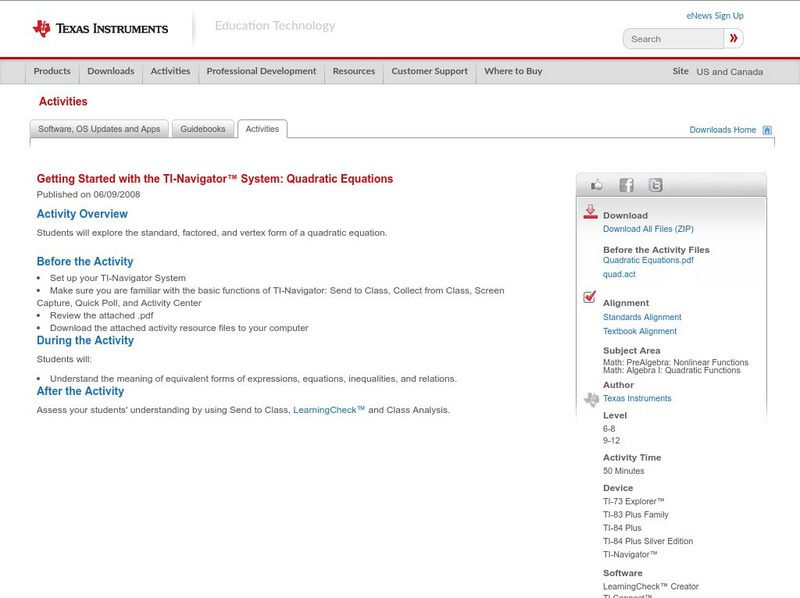Click the 50 Minutes activity time
The image size is (800, 598).
pyautogui.click(x=623, y=471)
